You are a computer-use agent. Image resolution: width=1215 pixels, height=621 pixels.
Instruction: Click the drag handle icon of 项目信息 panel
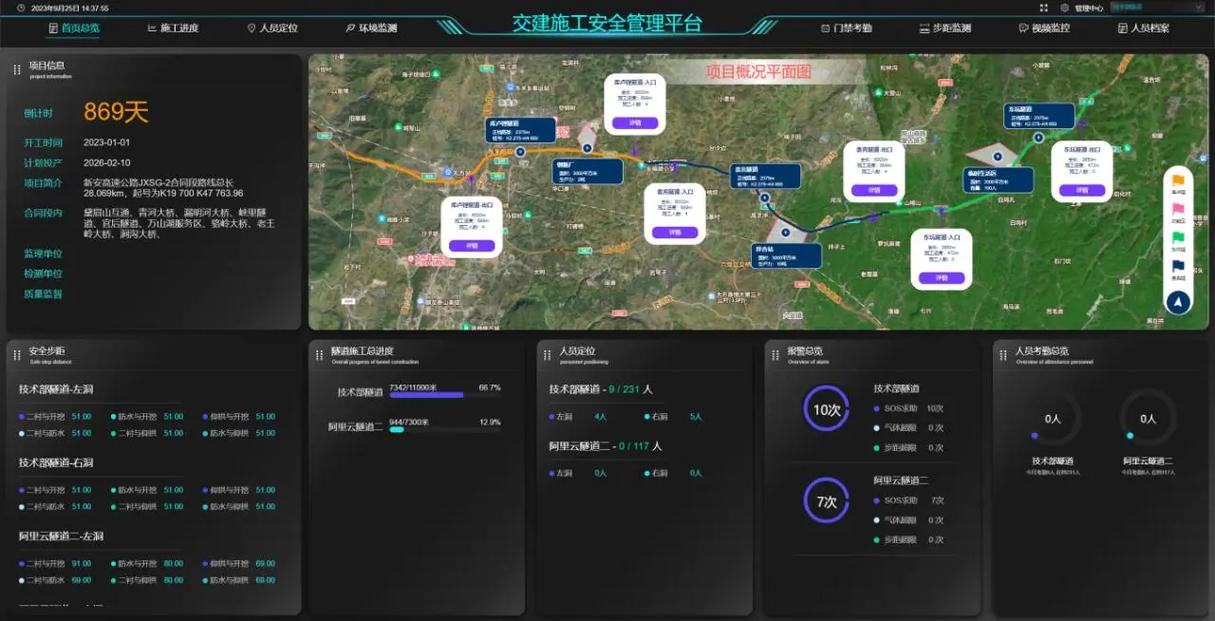(x=17, y=70)
